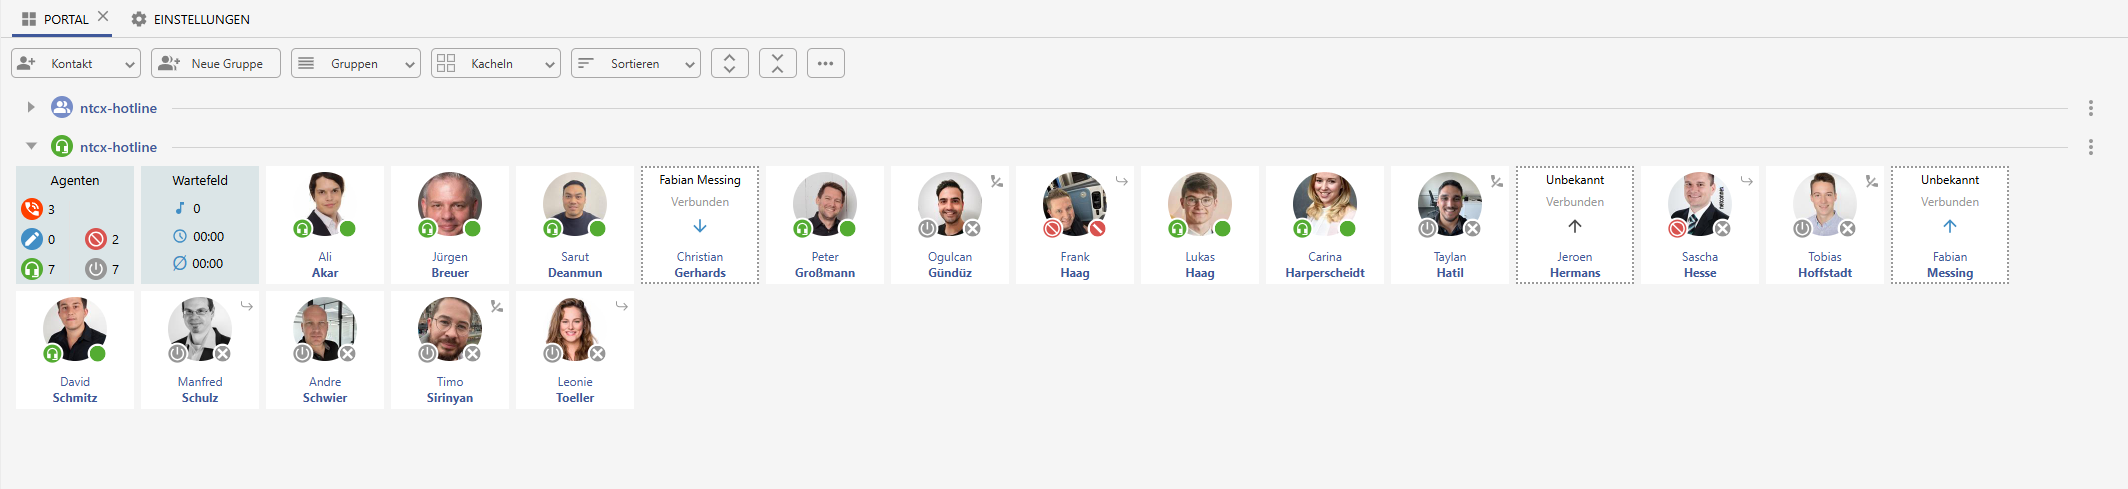The image size is (2128, 489).
Task: Click the settings gear icon beside EINSTELLUNGEN
Action: (x=139, y=19)
